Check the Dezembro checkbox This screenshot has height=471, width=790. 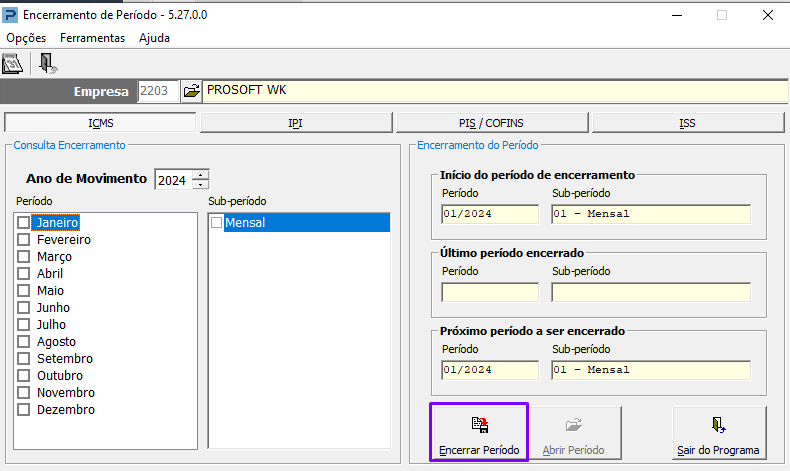point(23,410)
